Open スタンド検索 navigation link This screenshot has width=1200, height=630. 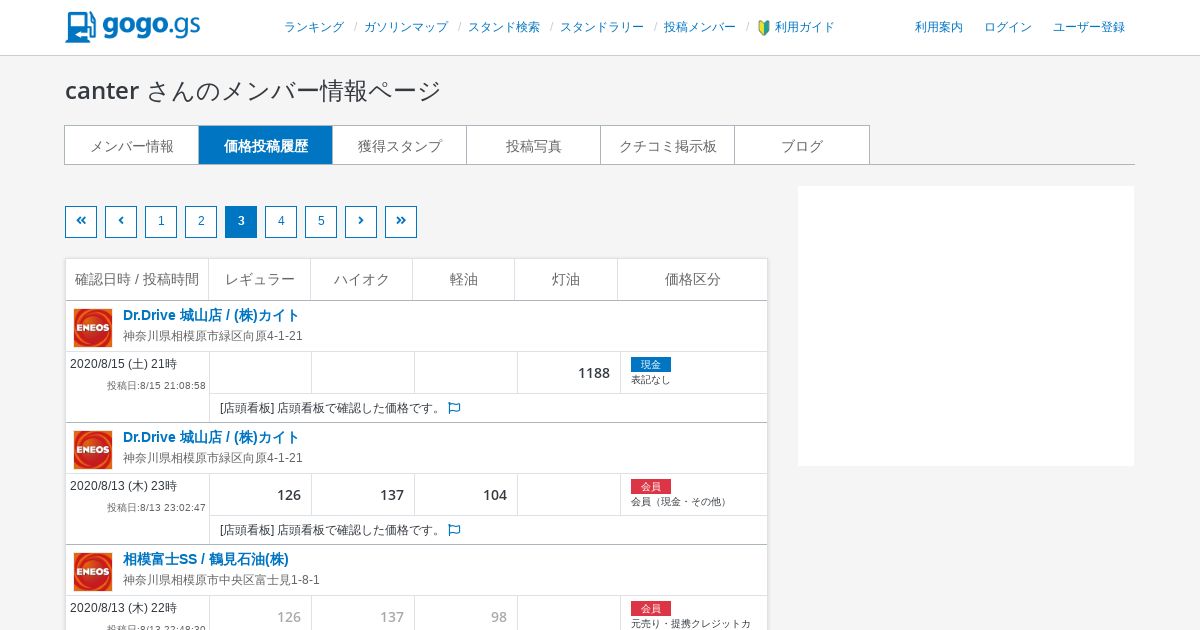[x=504, y=27]
